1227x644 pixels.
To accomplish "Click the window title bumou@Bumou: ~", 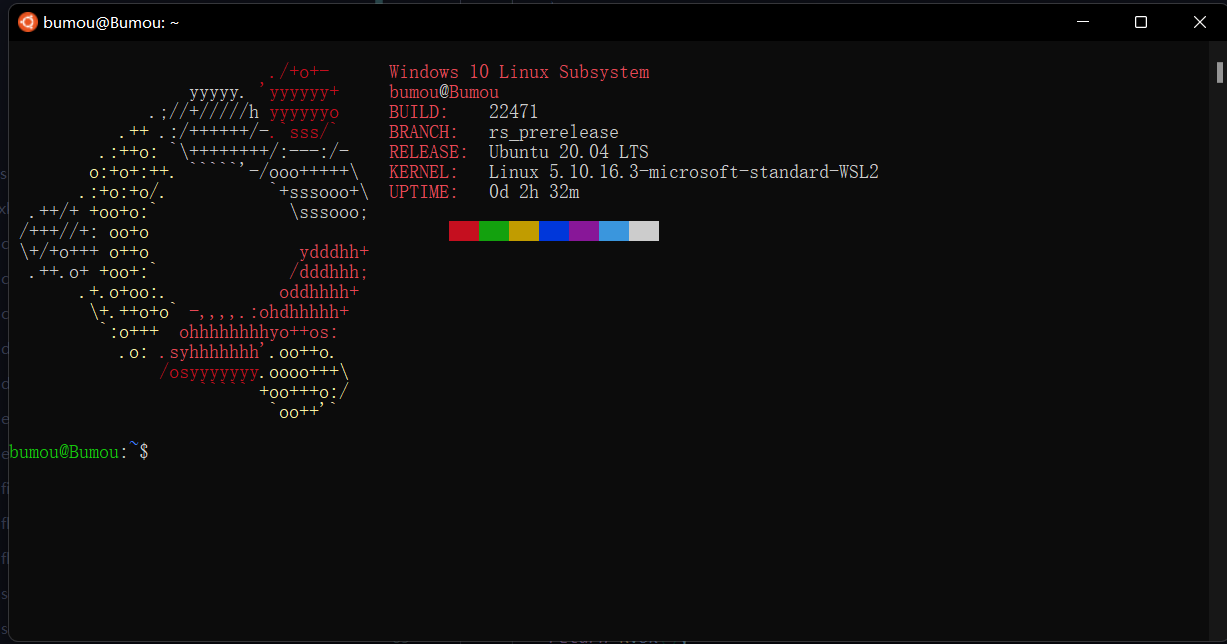I will [x=113, y=21].
